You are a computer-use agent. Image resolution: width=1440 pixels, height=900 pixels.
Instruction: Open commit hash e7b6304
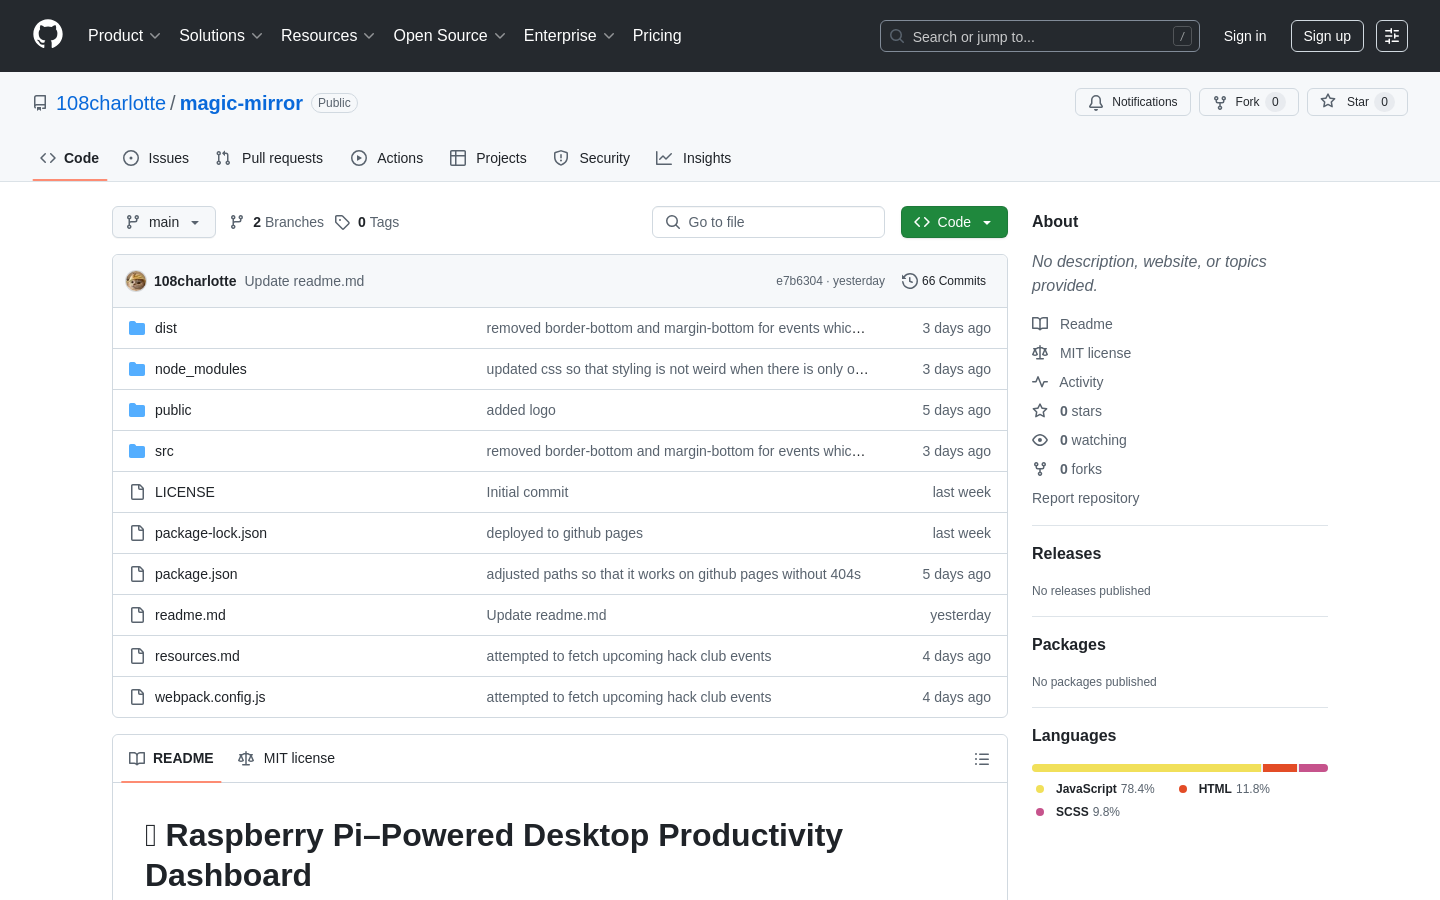[799, 281]
